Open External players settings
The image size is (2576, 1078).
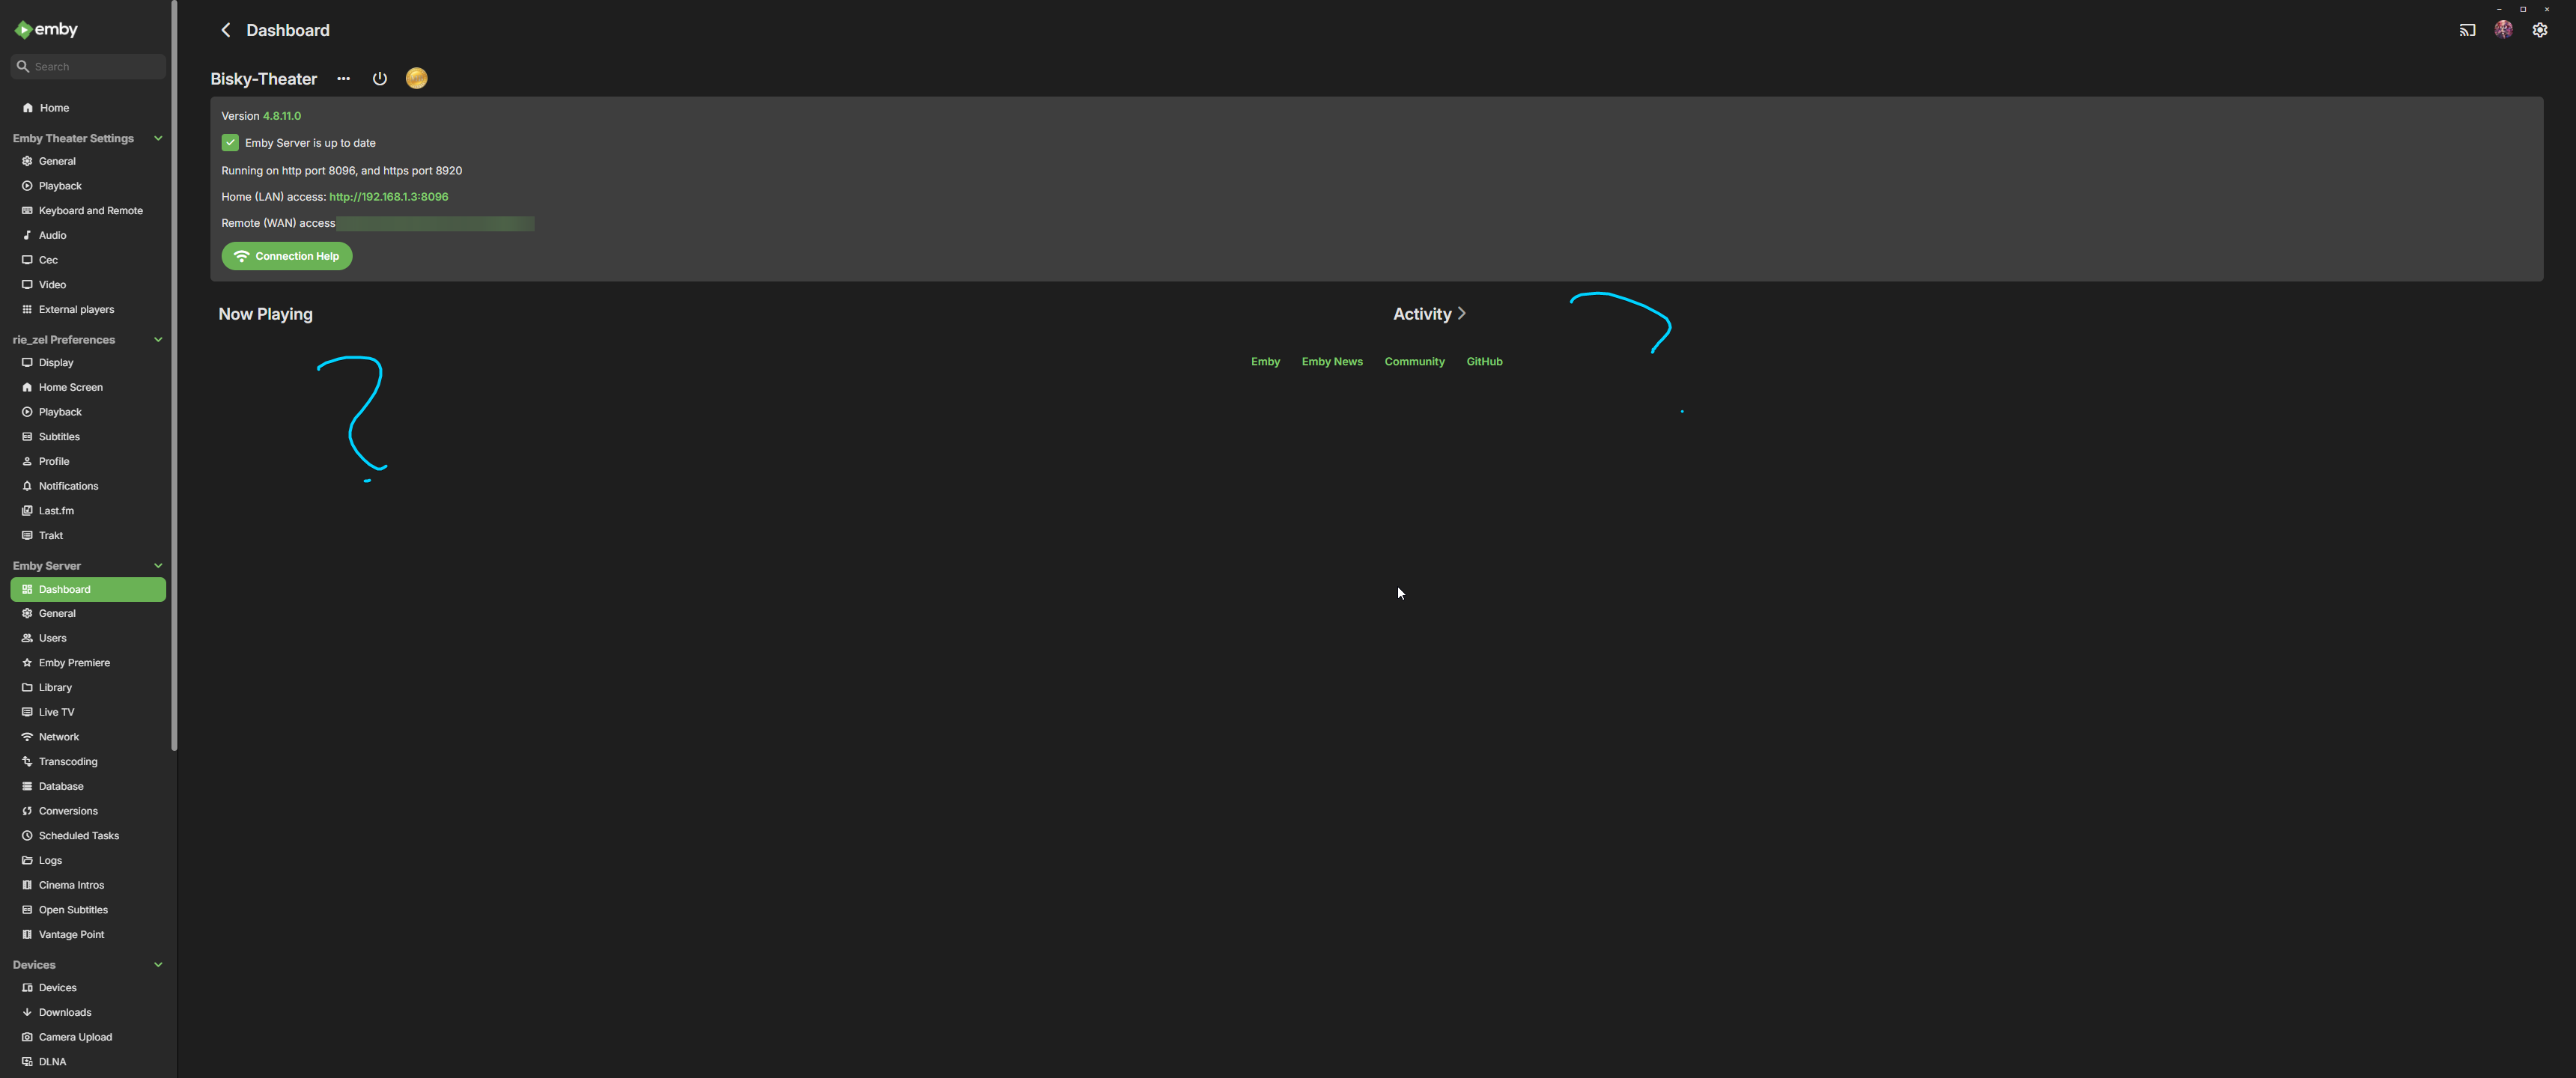click(88, 310)
